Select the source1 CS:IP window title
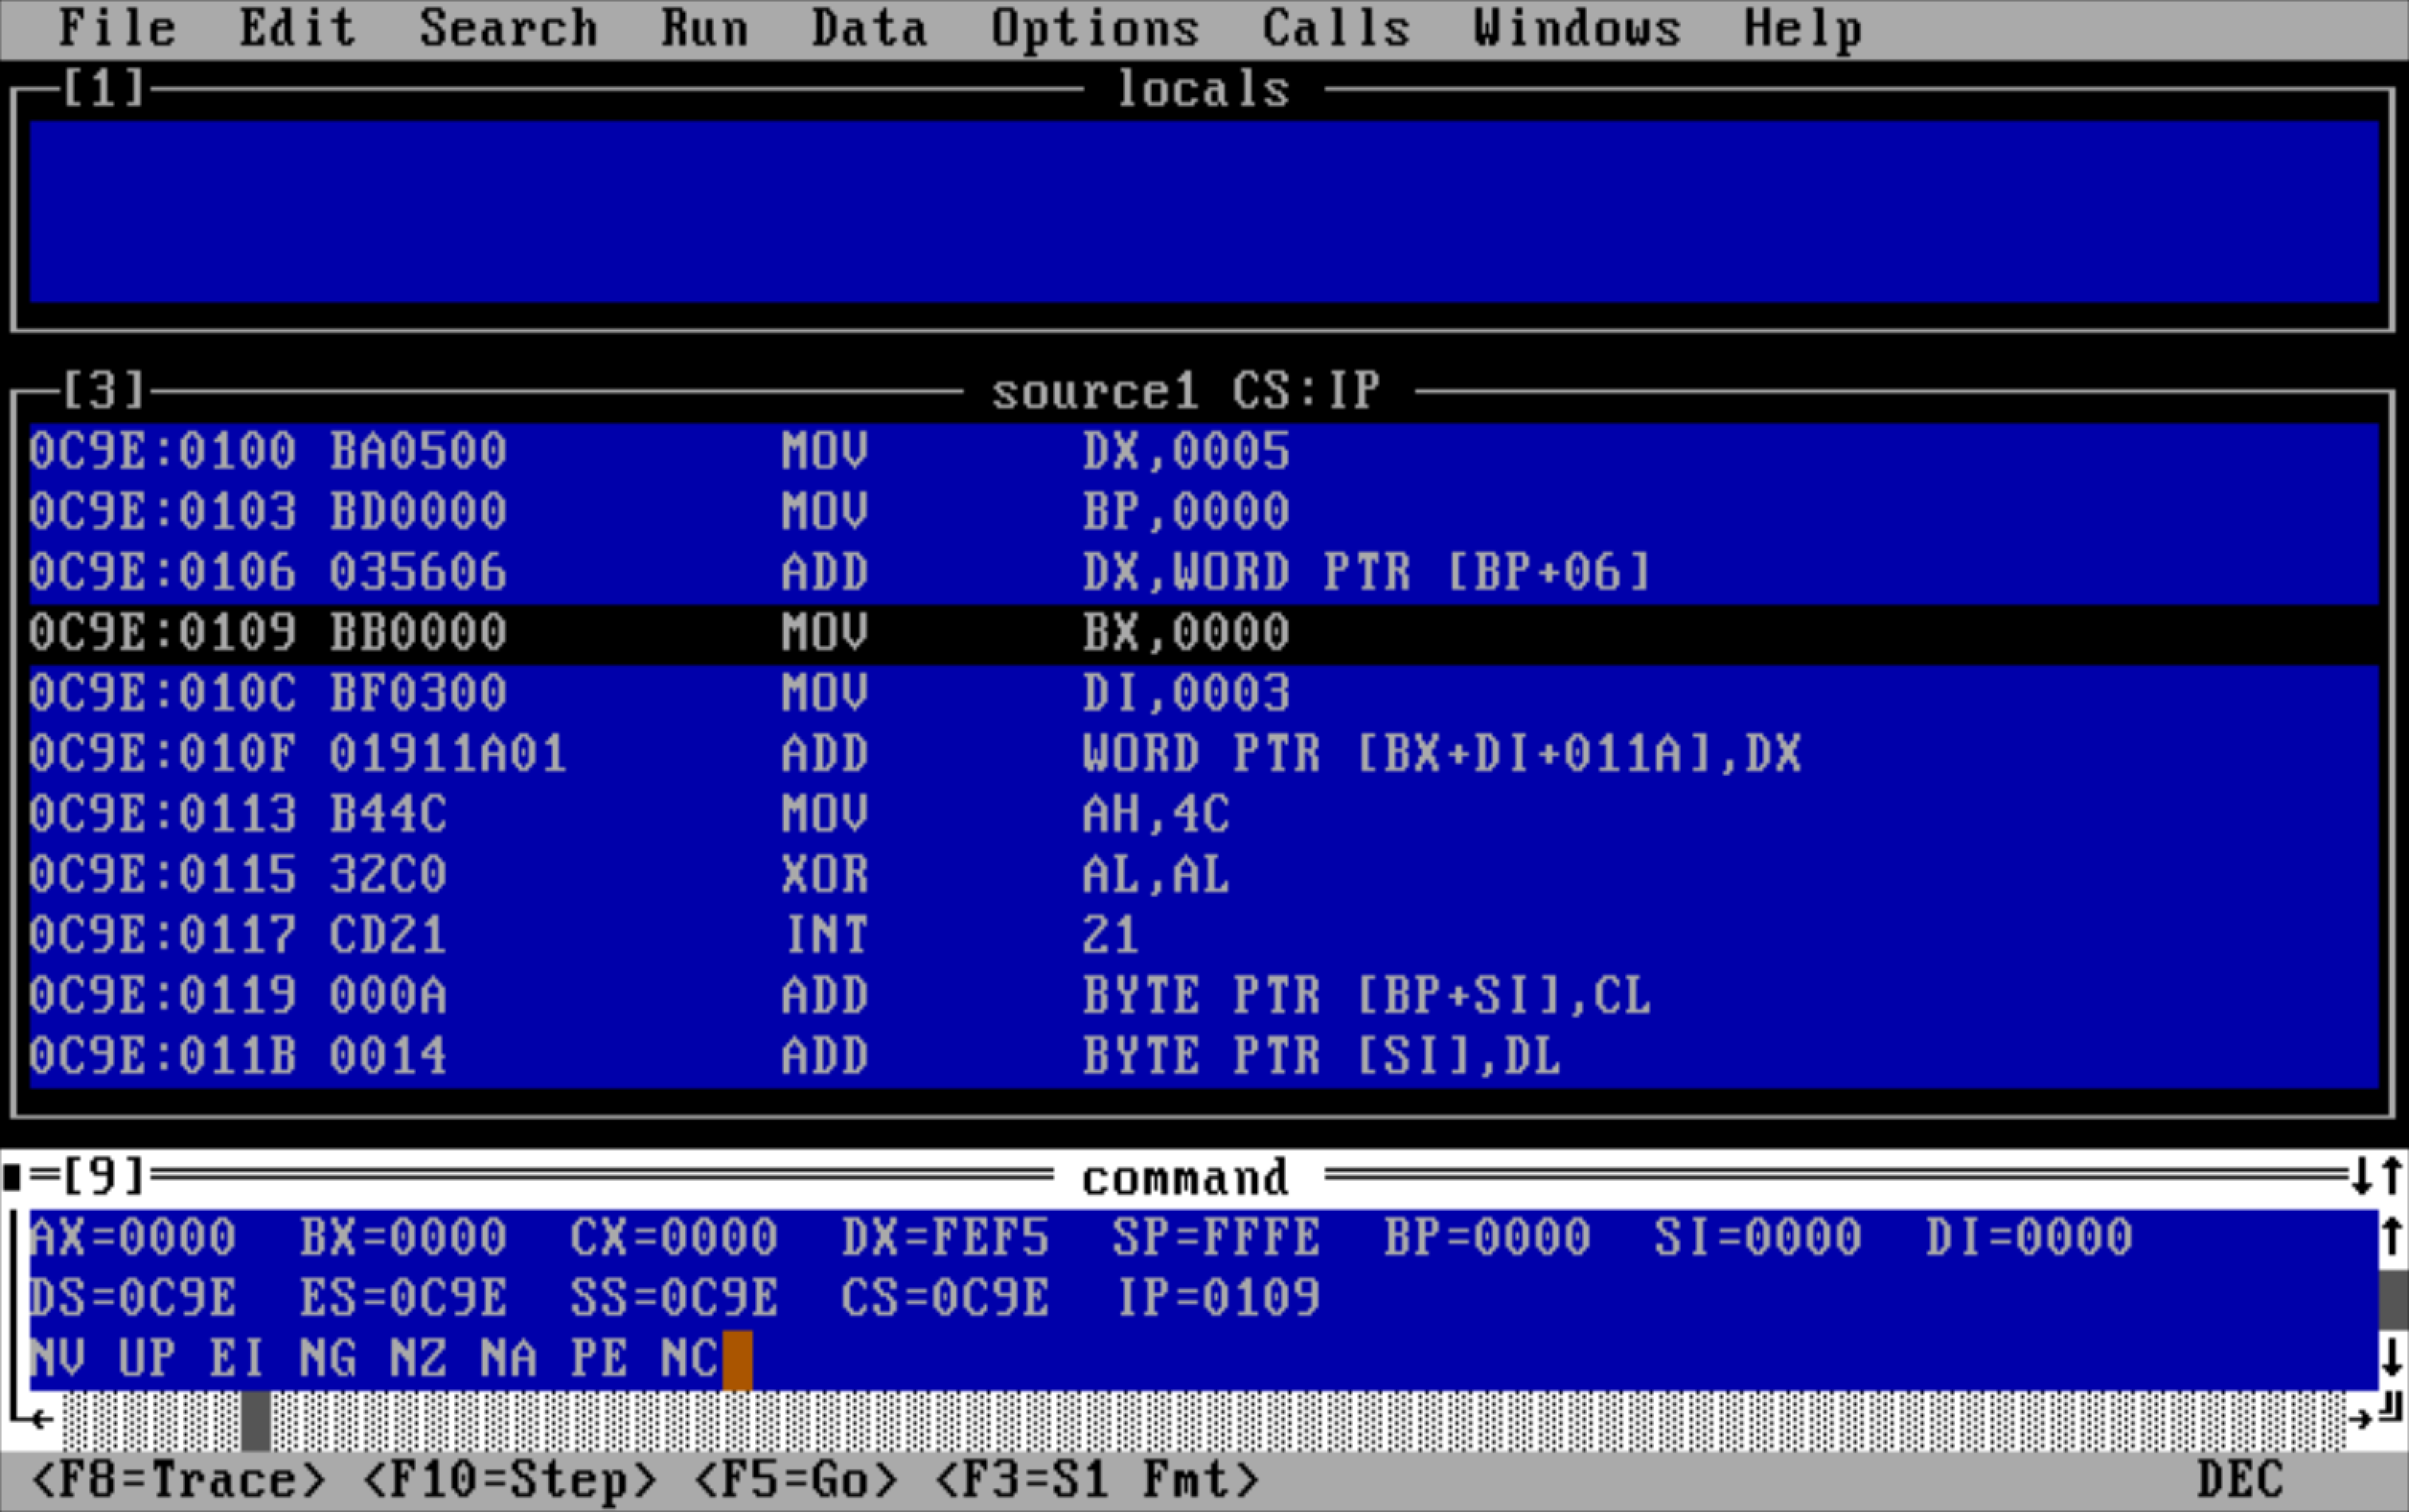Viewport: 2409px width, 1512px height. coord(1186,390)
